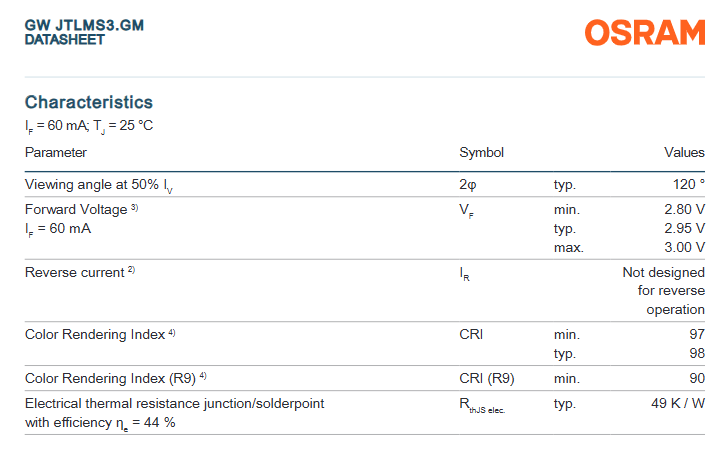Viewport: 726px width, 455px height.
Task: Click the 49 K / W value
Action: [677, 403]
